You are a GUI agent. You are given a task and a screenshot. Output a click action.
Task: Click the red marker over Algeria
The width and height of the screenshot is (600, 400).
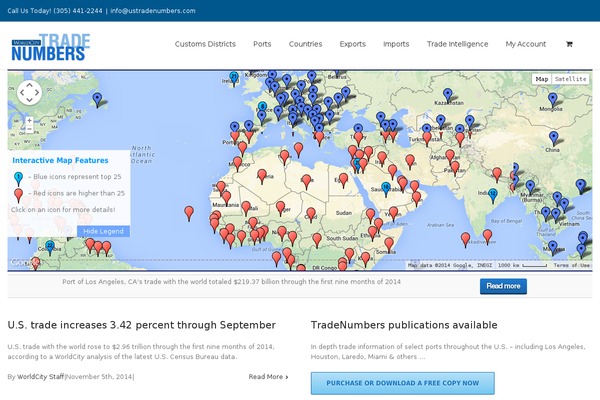(x=262, y=176)
